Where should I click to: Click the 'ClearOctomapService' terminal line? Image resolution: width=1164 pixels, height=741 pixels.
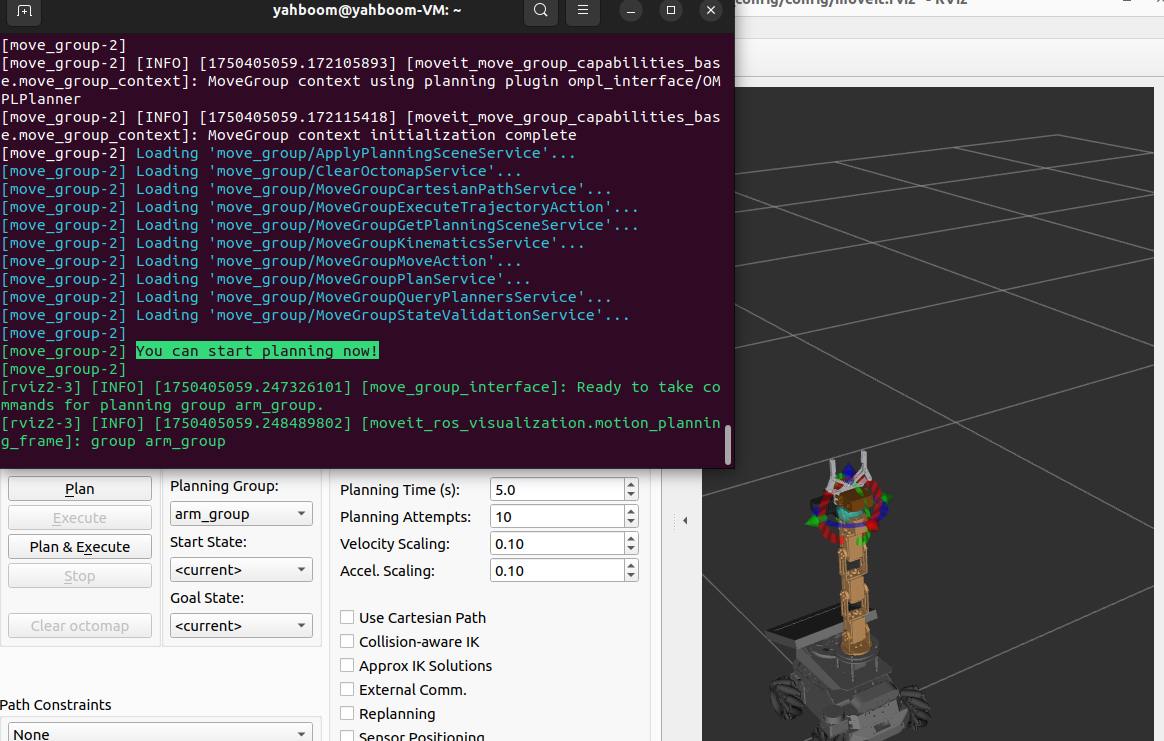(261, 171)
